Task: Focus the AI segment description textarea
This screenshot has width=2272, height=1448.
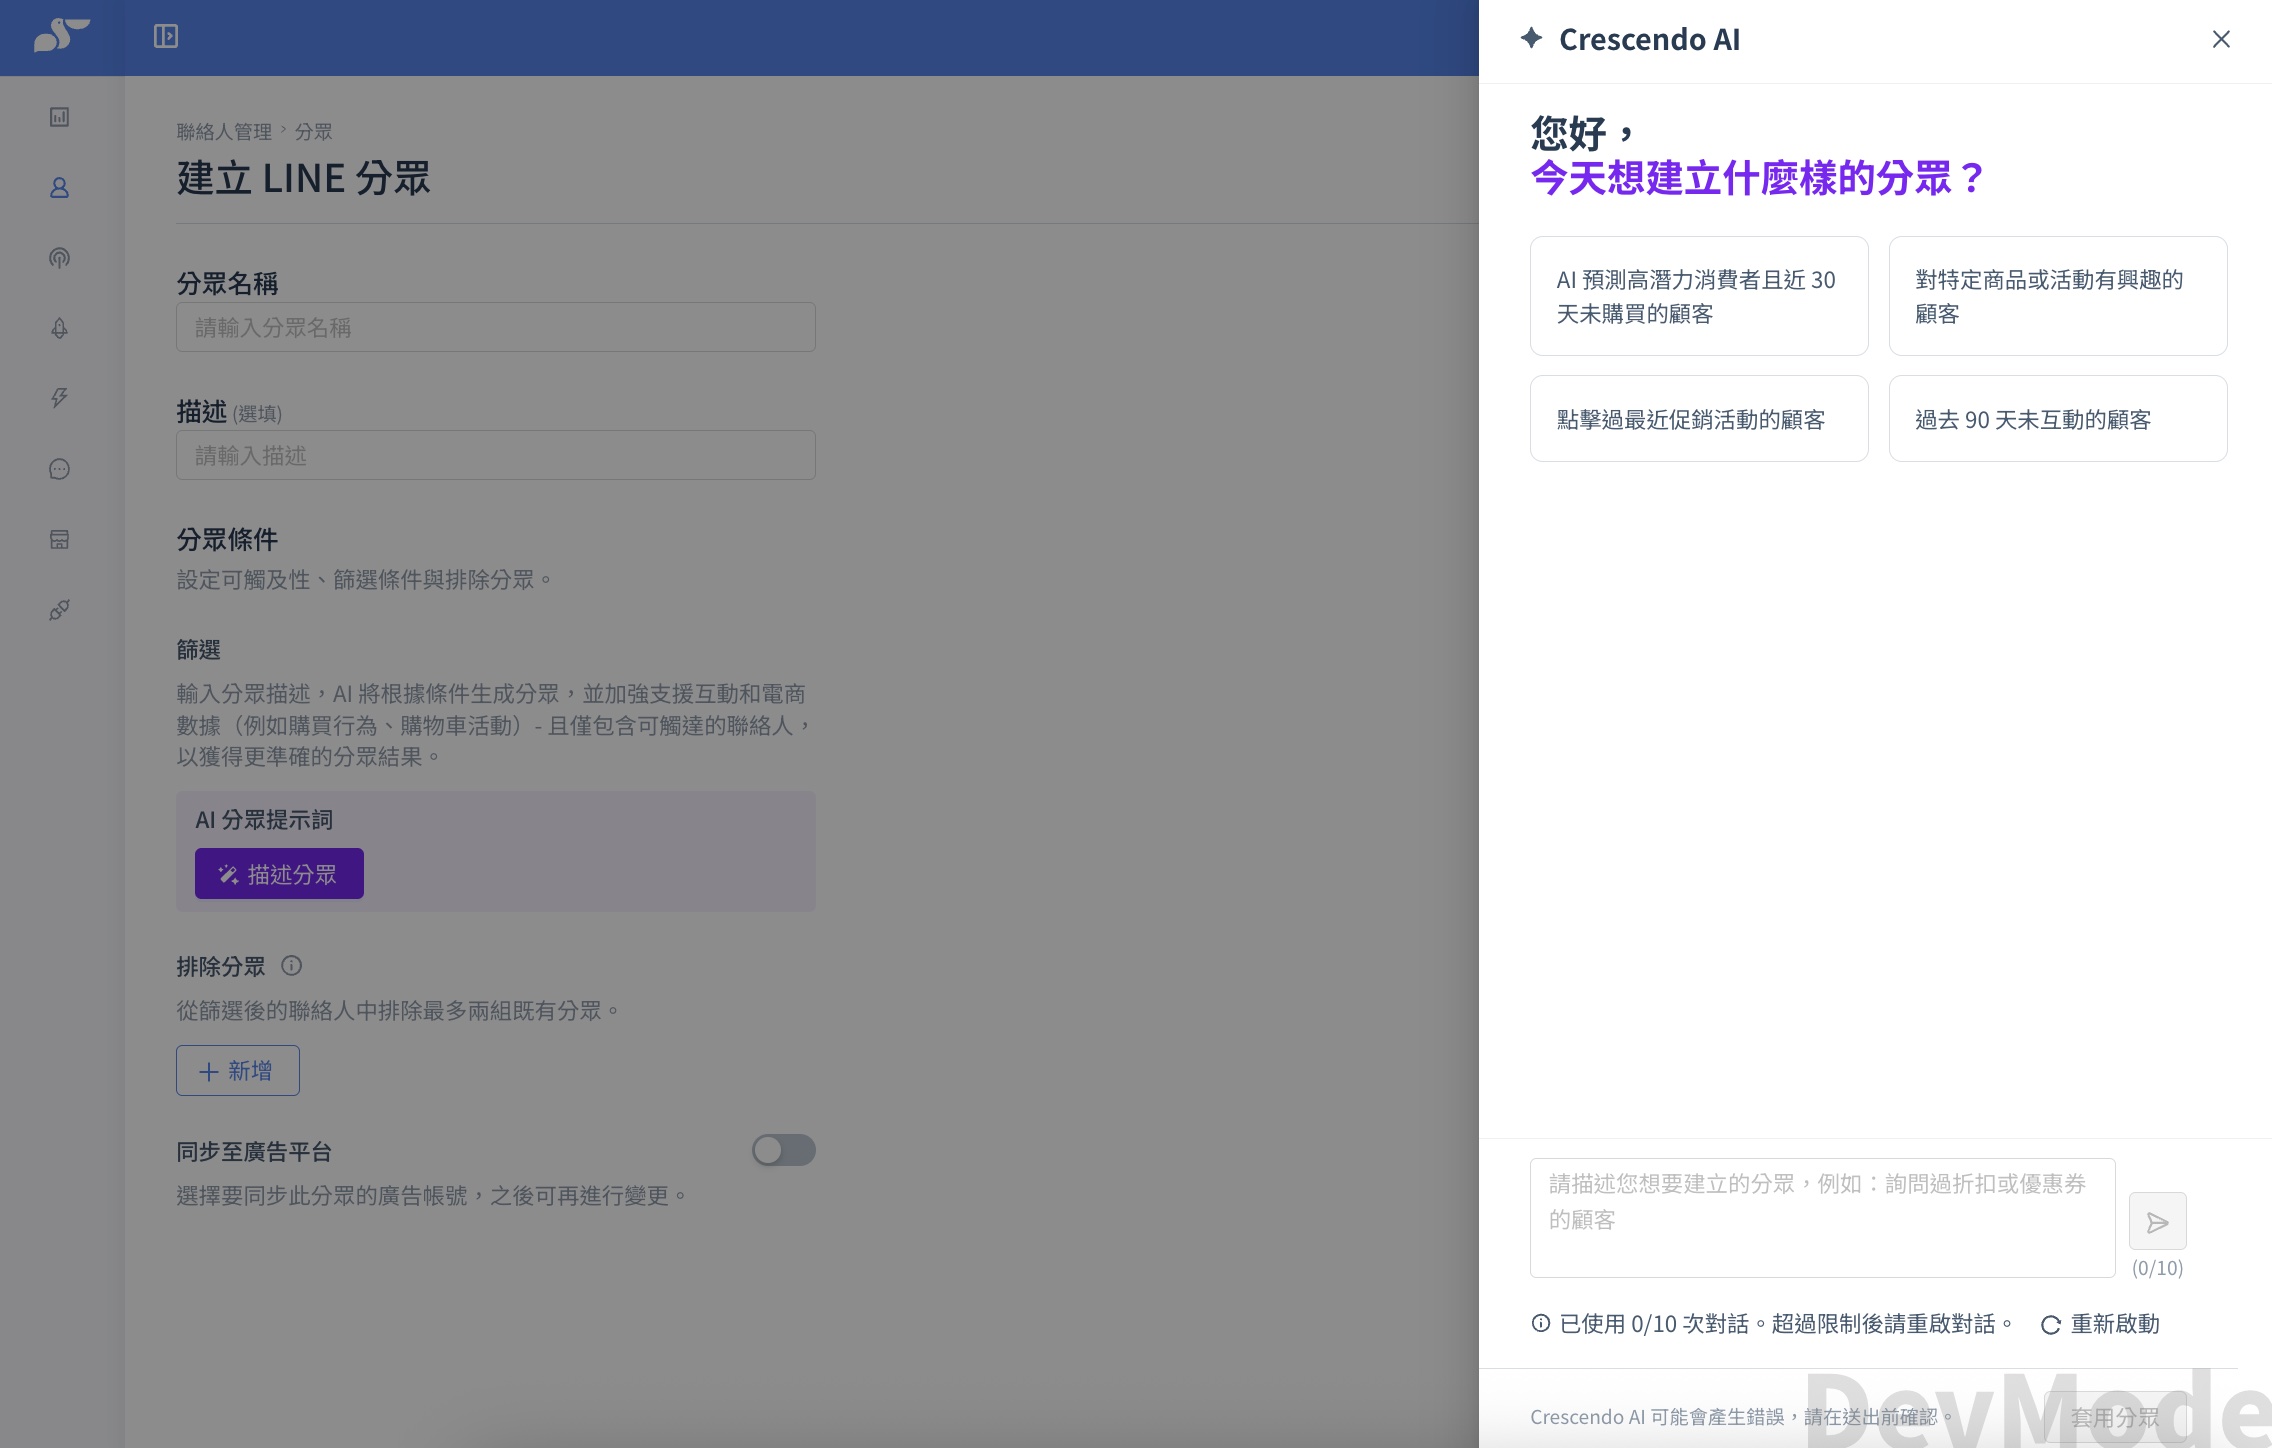Action: coord(1822,1218)
